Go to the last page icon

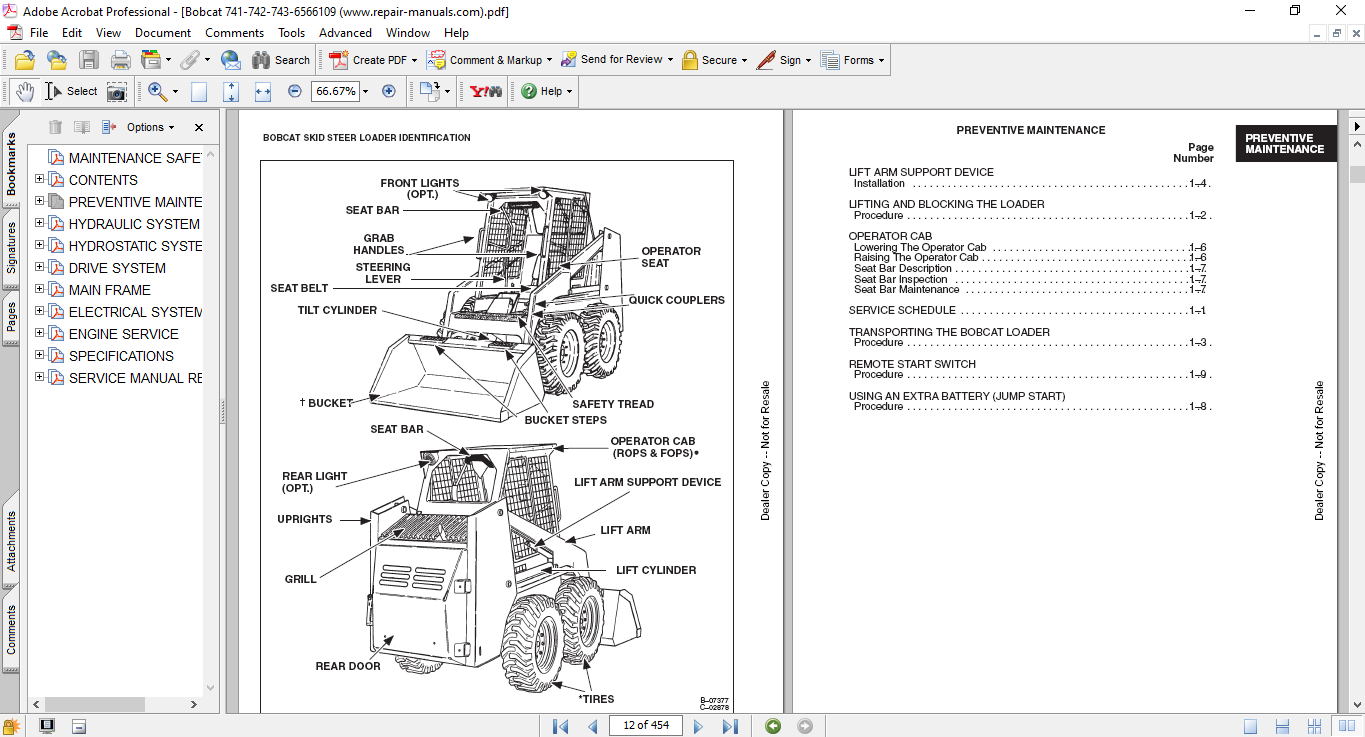[730, 726]
